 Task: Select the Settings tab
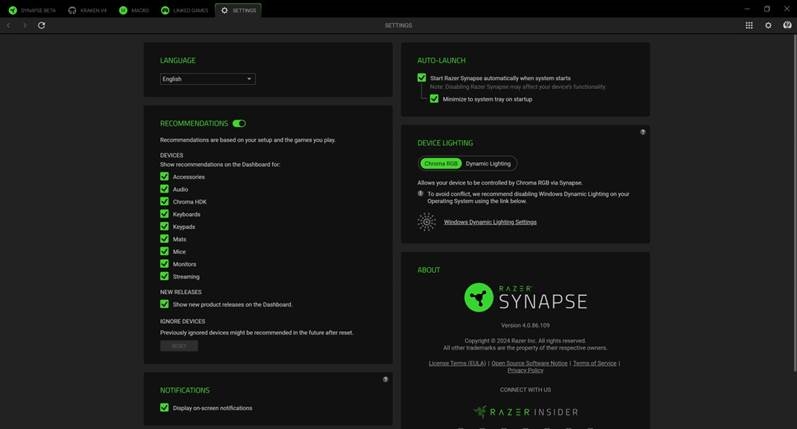pyautogui.click(x=238, y=10)
